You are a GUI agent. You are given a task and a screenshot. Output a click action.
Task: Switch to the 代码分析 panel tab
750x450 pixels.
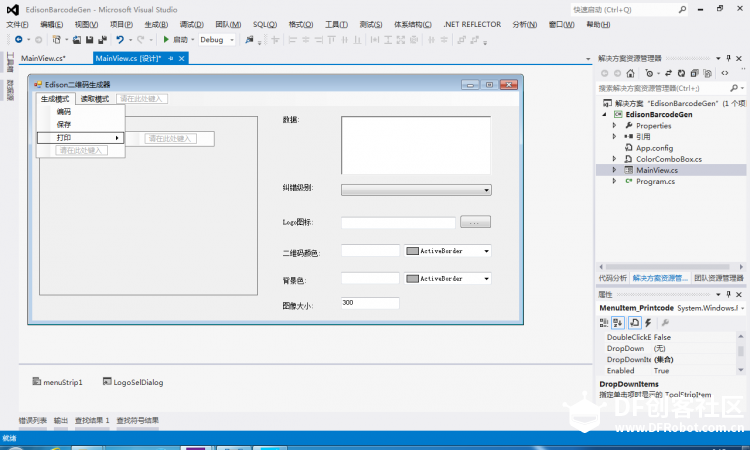612,278
